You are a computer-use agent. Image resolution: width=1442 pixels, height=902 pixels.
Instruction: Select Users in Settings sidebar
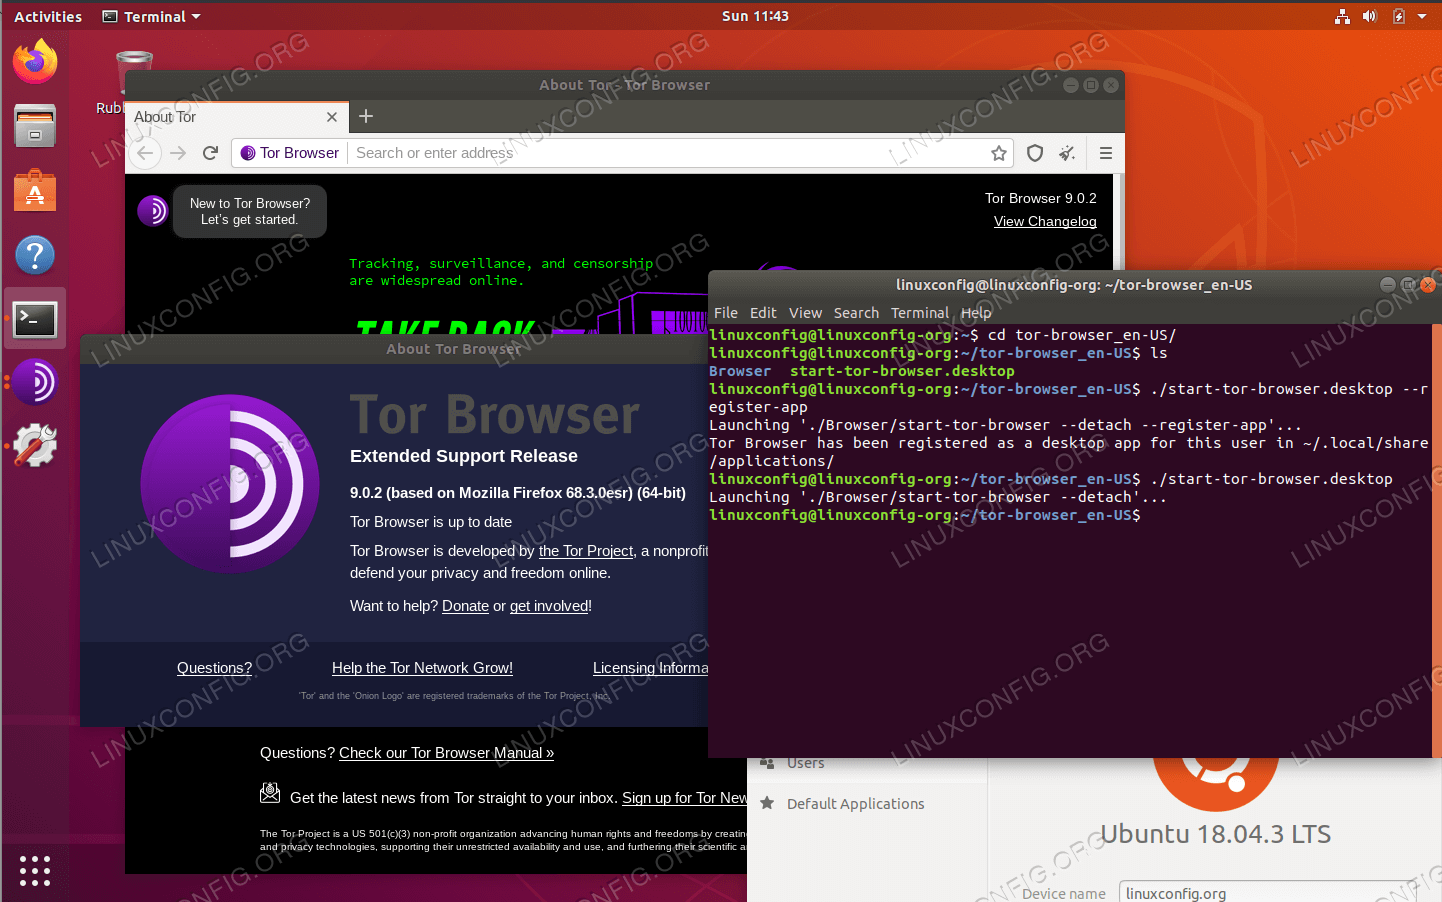(x=867, y=765)
